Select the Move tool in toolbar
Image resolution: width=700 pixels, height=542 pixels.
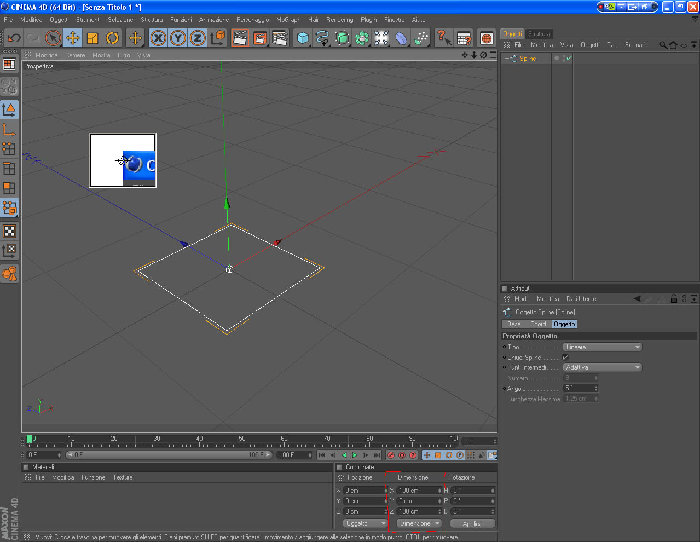(72, 38)
